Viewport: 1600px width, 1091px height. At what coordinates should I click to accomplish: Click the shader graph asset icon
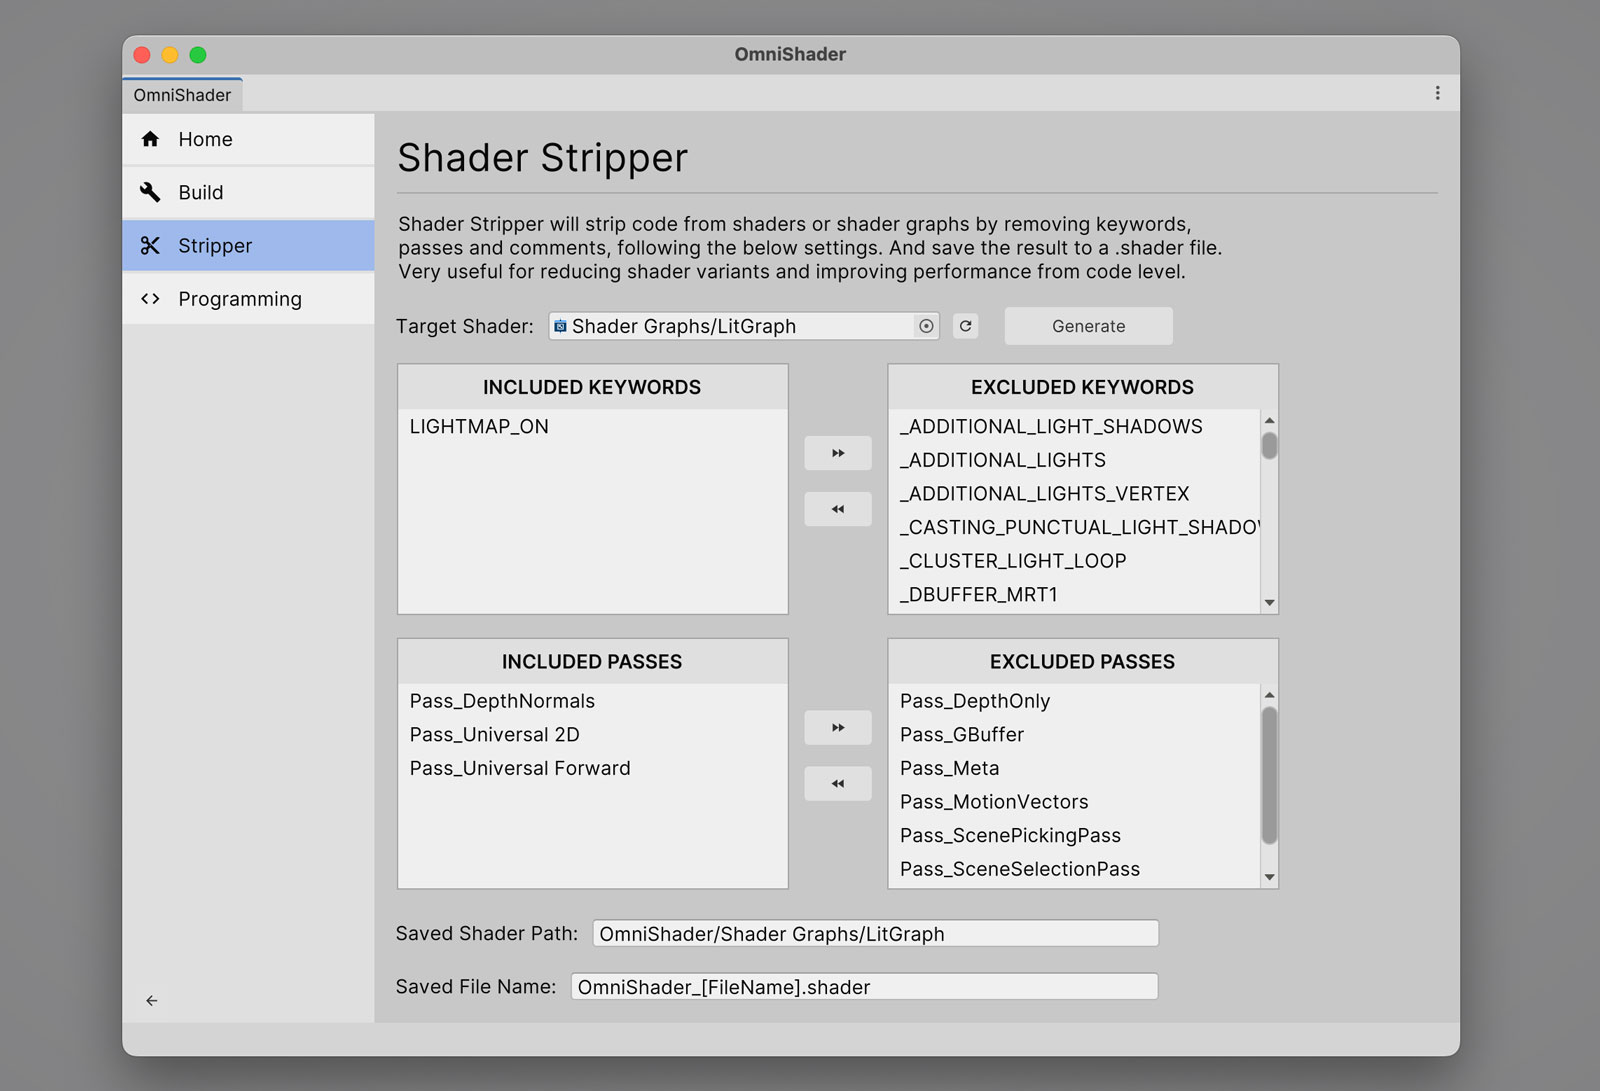tap(560, 326)
